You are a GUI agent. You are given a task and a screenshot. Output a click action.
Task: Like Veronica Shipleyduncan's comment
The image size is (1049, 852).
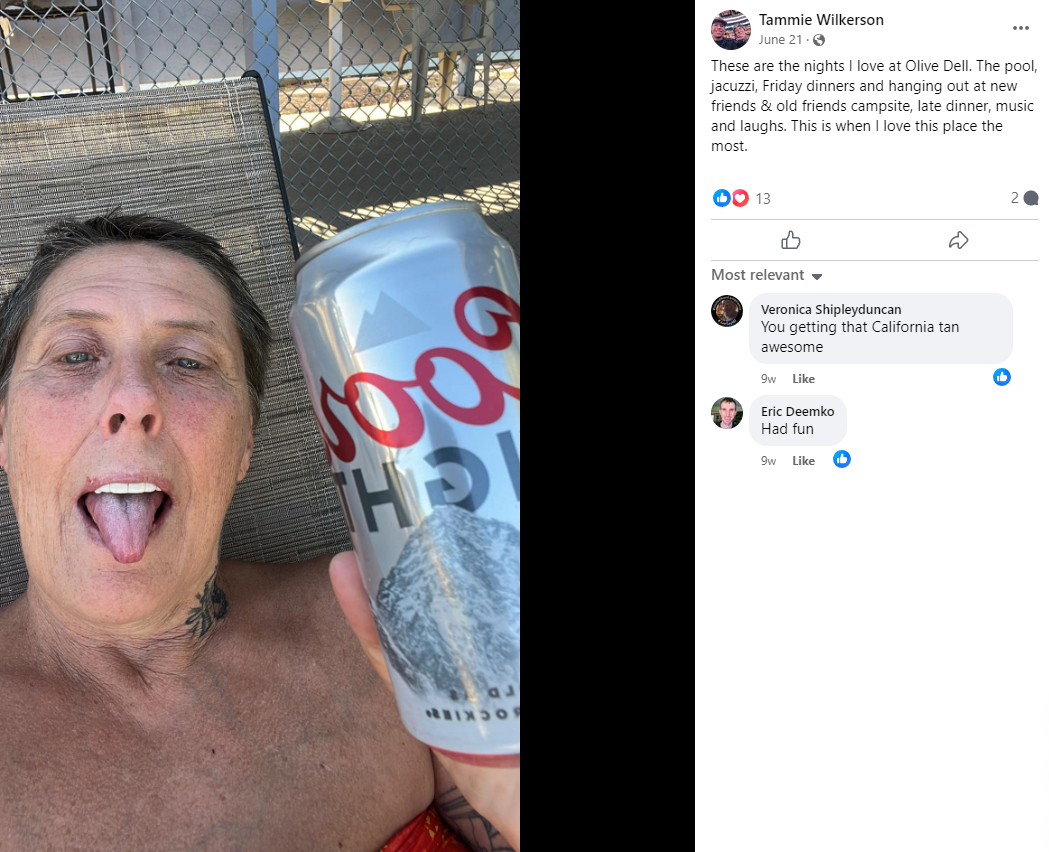click(803, 379)
